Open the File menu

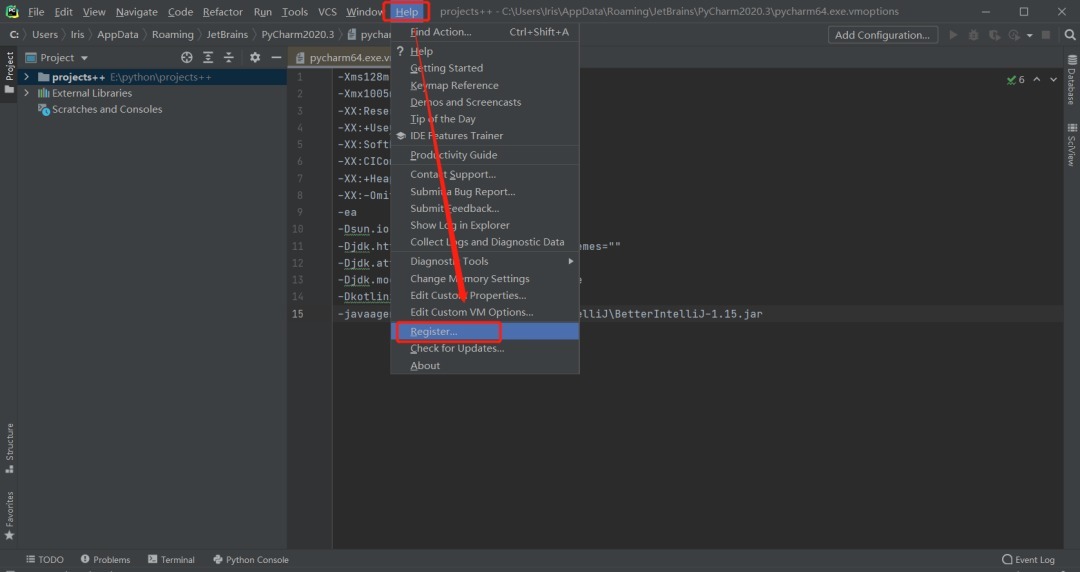[x=36, y=12]
